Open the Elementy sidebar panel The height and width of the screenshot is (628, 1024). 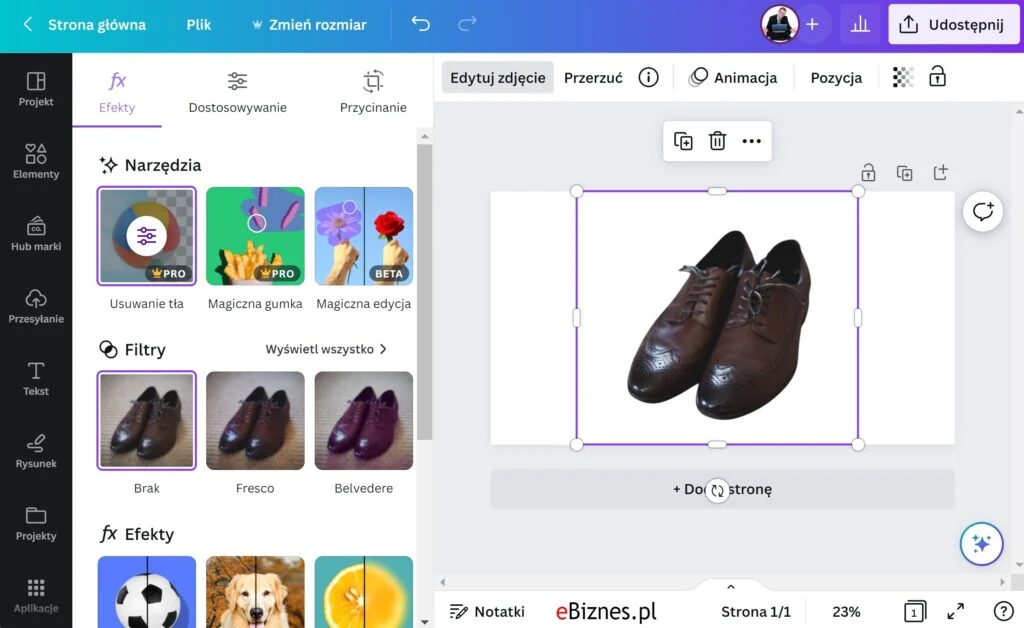tap(36, 161)
